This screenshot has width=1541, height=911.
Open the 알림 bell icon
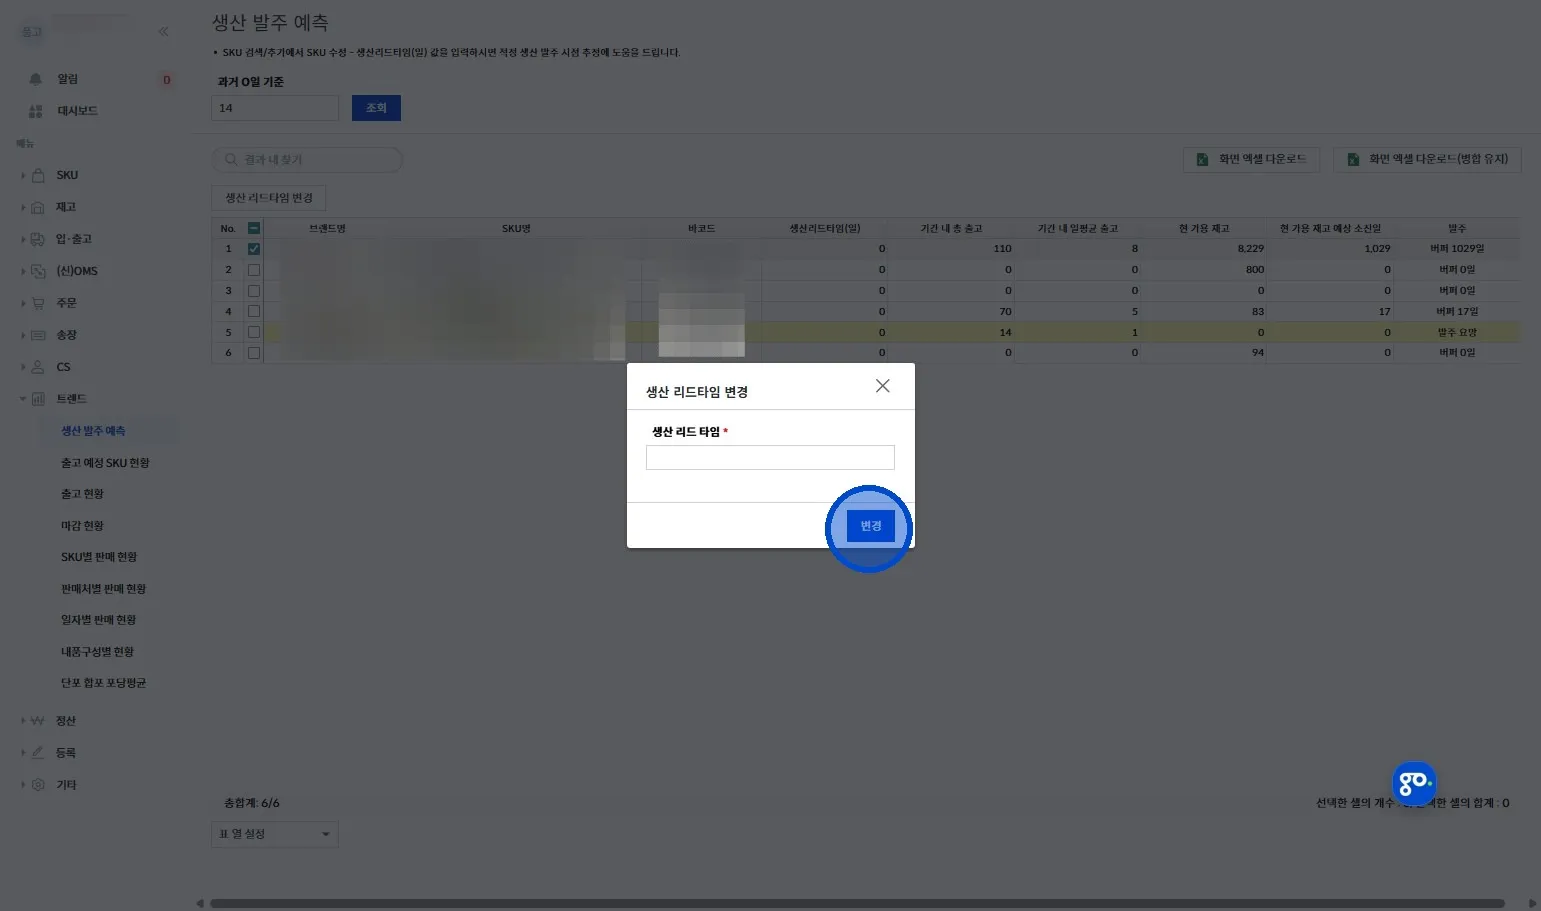[x=36, y=79]
